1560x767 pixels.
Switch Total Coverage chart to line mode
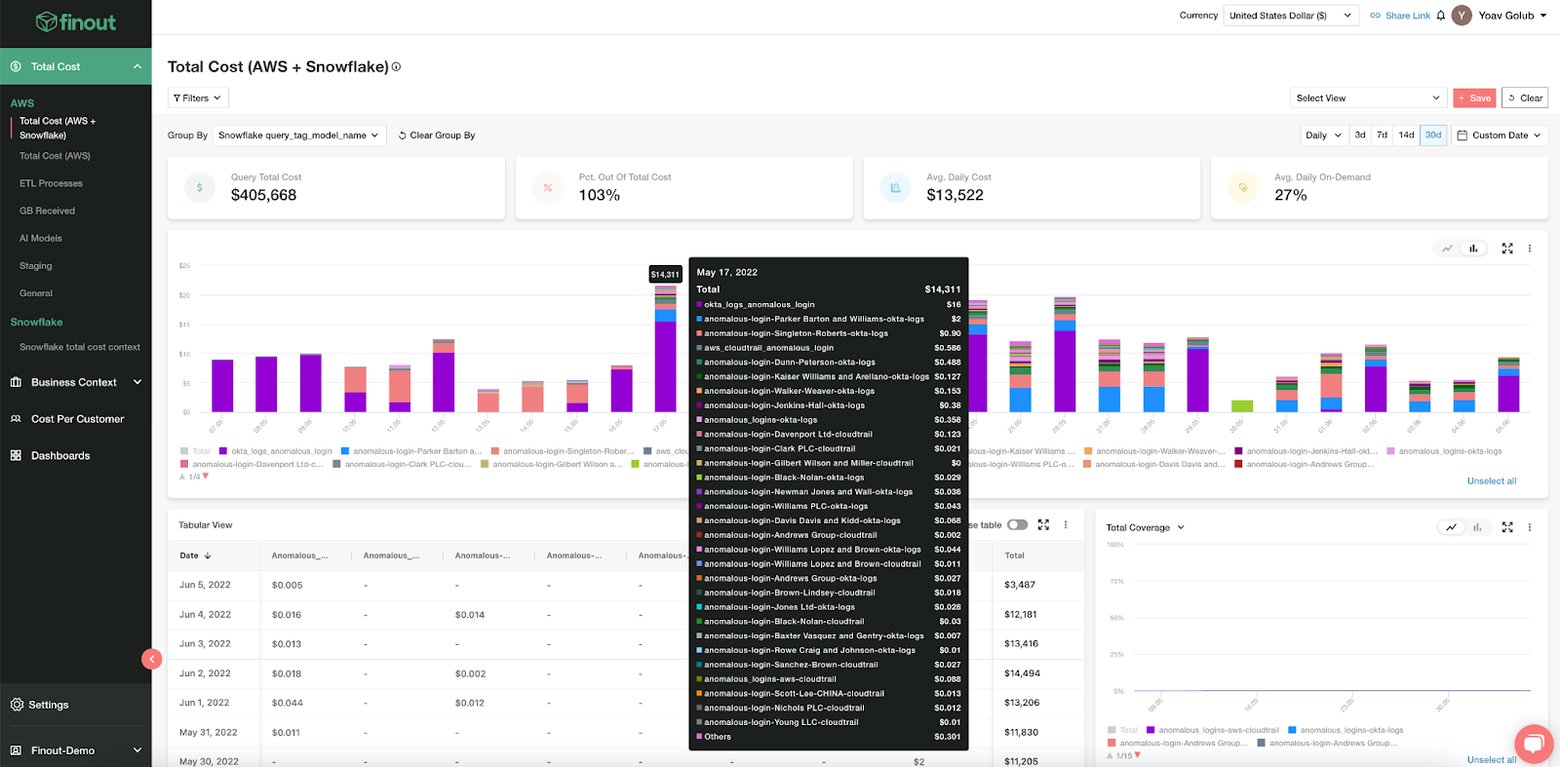coord(1451,527)
